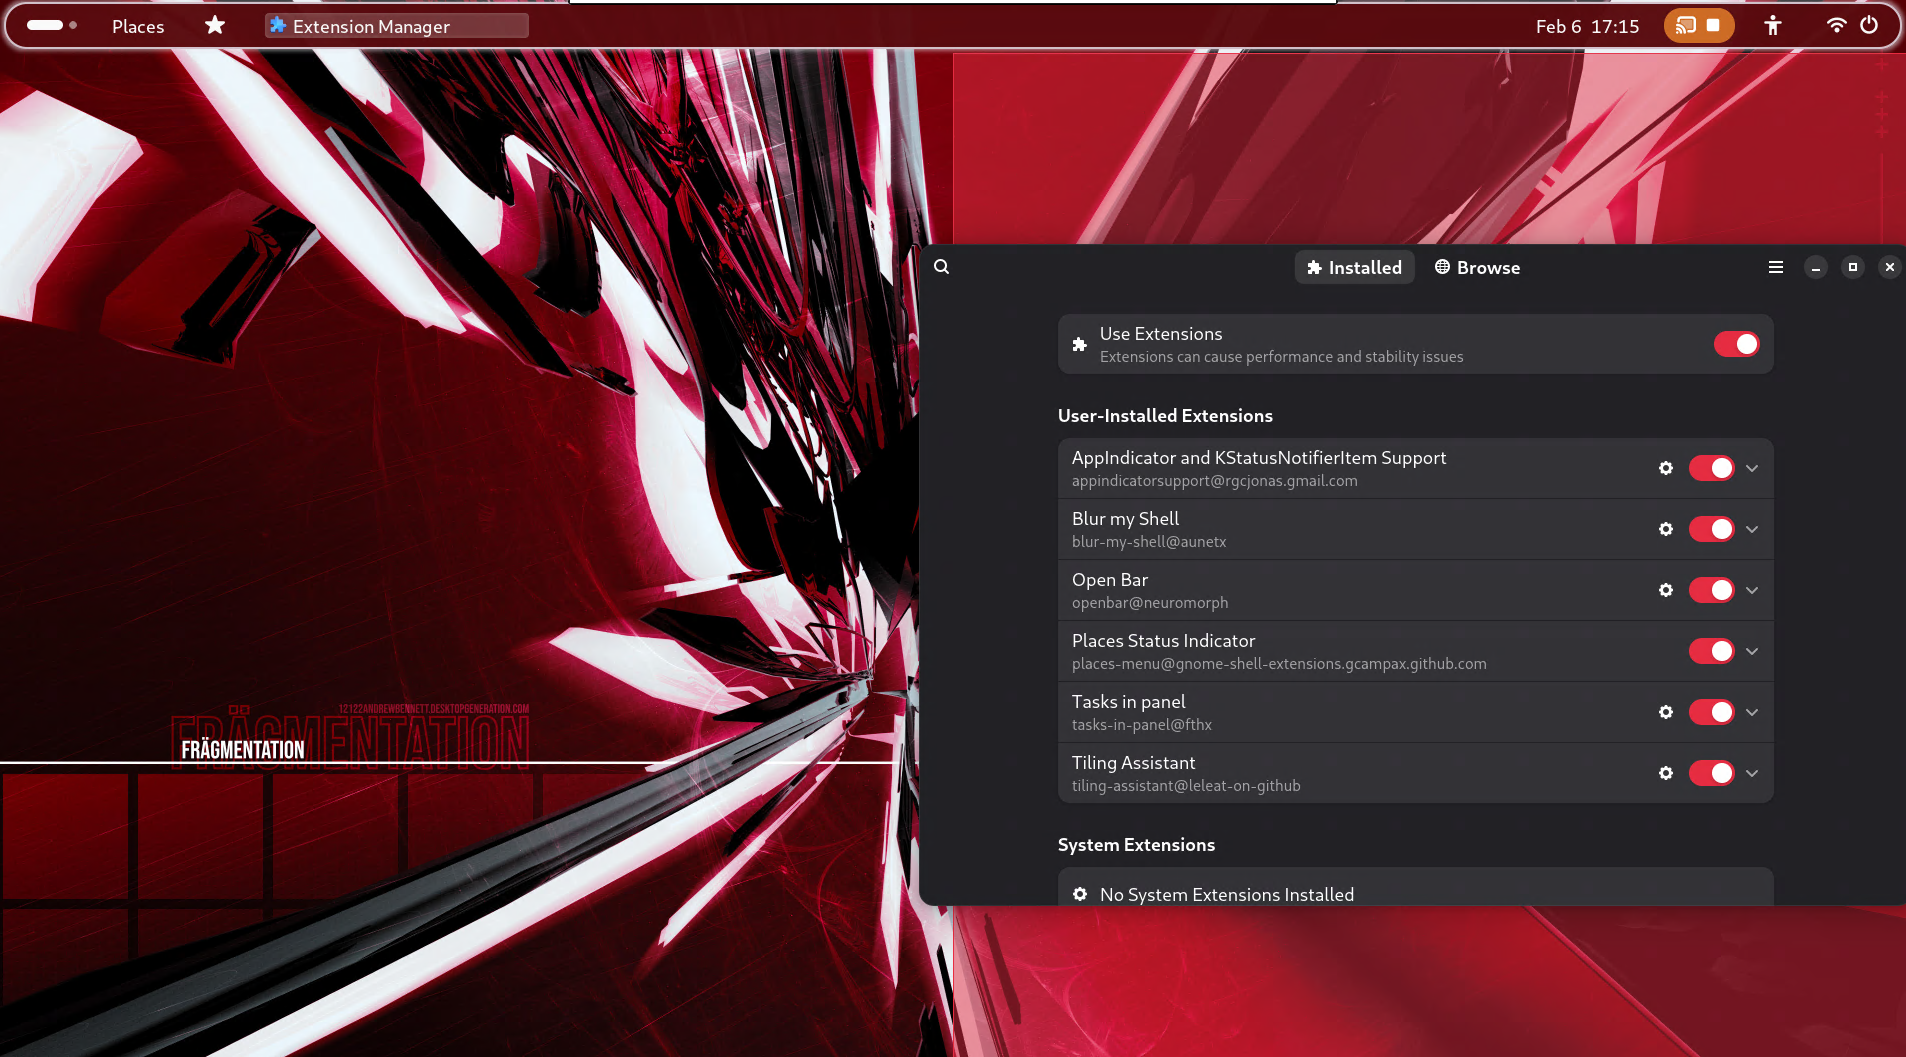
Task: Click the Tasks in panel extension name
Action: [x=1128, y=702]
